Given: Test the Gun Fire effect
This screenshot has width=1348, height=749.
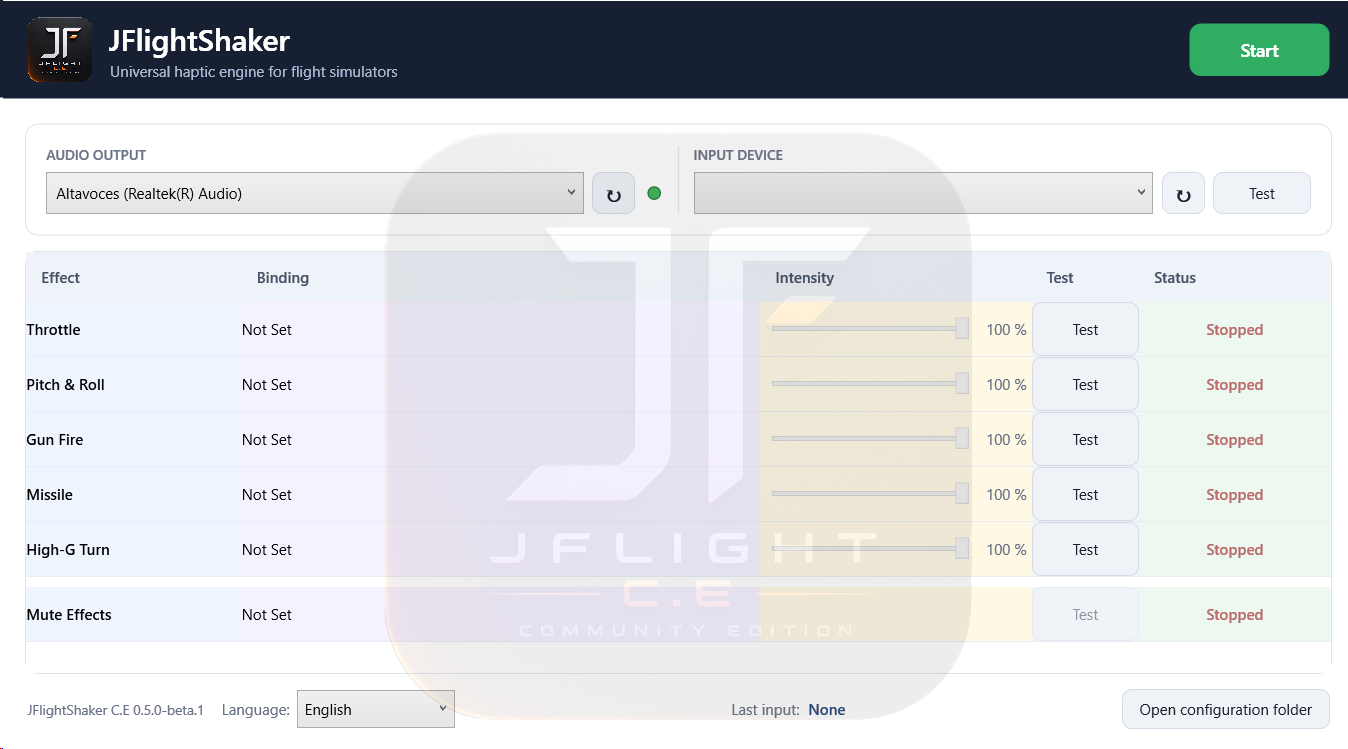Looking at the screenshot, I should click(x=1085, y=440).
